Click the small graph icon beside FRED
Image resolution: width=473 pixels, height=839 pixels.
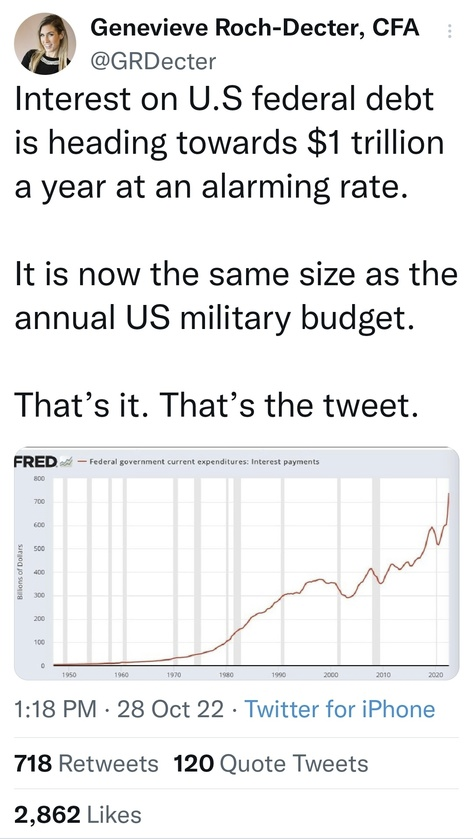(x=66, y=462)
